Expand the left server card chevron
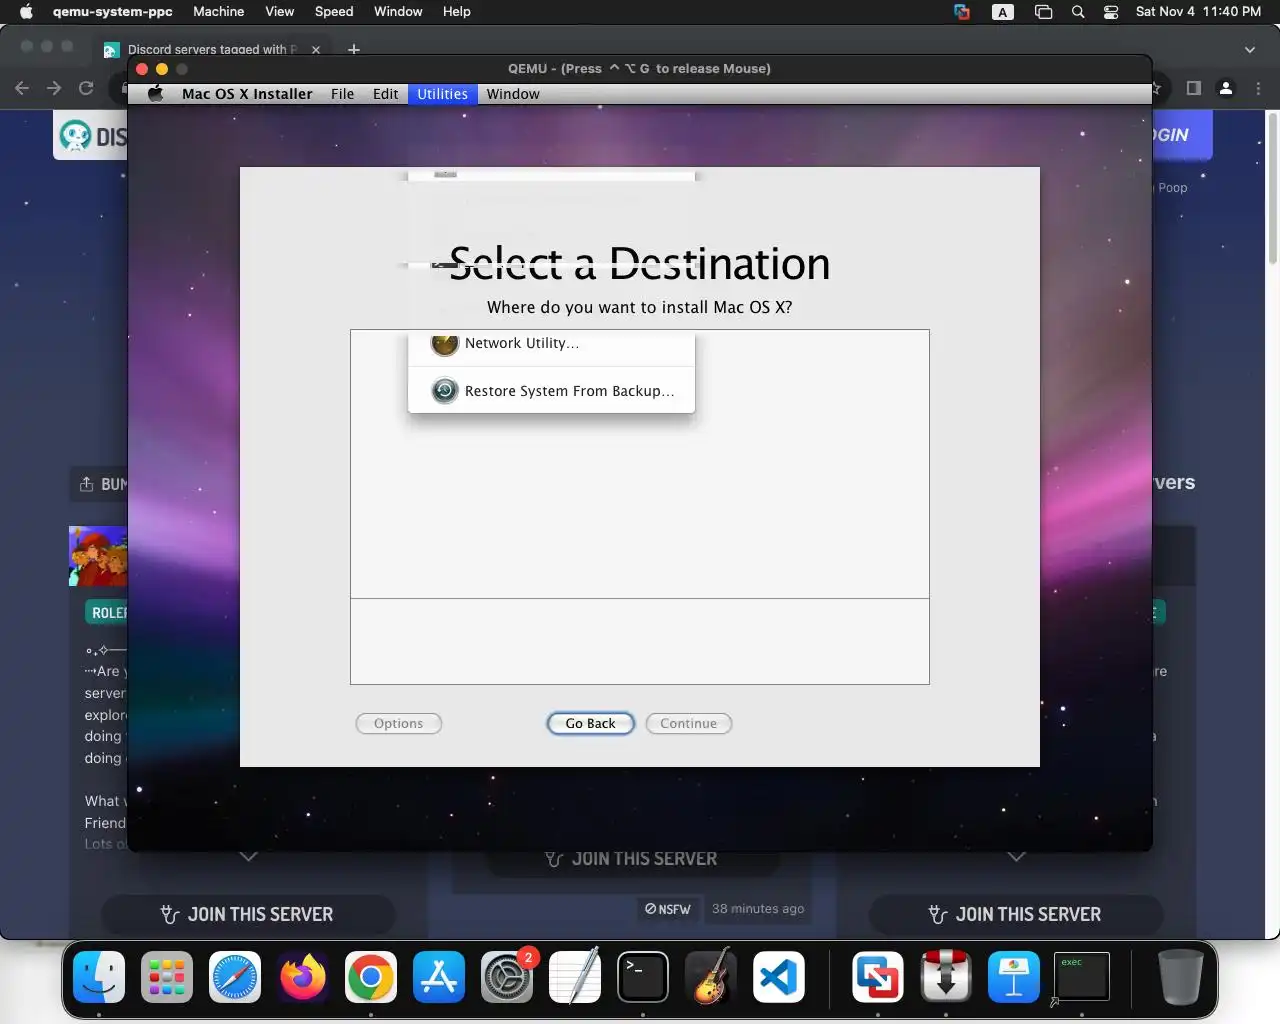 click(249, 857)
